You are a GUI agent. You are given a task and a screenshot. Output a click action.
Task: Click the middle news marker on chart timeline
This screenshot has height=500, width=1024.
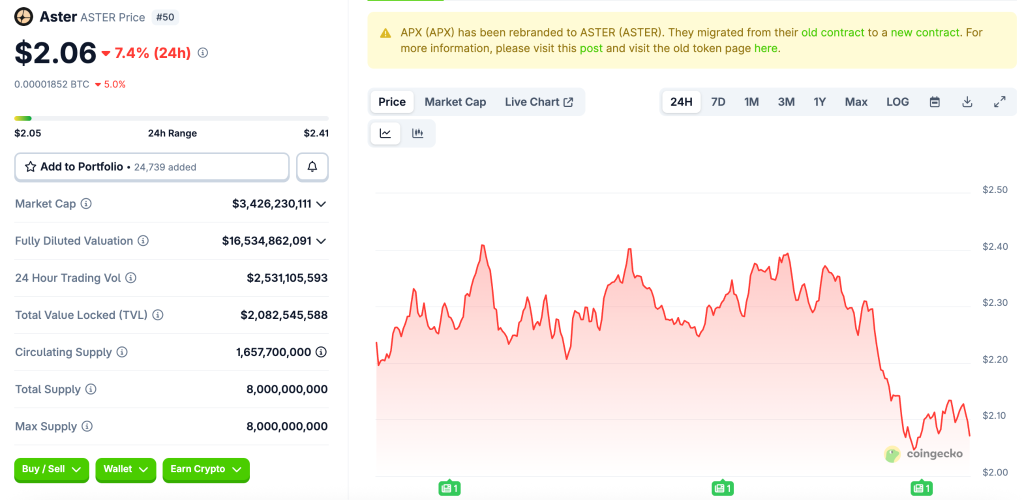click(x=722, y=488)
